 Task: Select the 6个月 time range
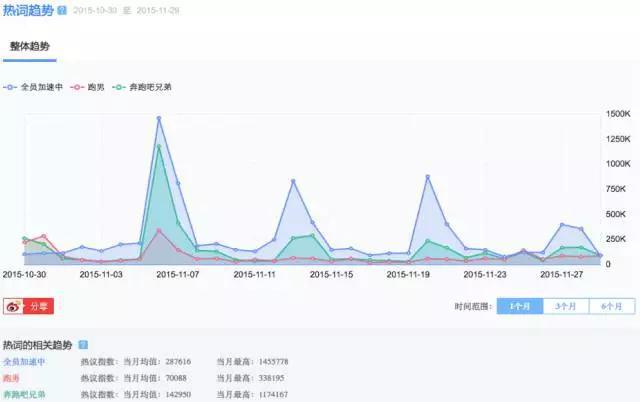tap(612, 306)
